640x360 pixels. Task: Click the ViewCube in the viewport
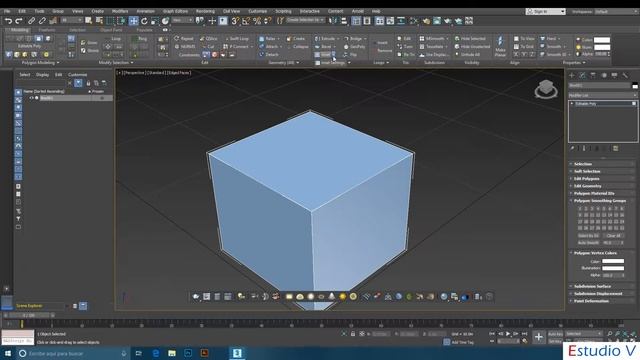click(546, 89)
